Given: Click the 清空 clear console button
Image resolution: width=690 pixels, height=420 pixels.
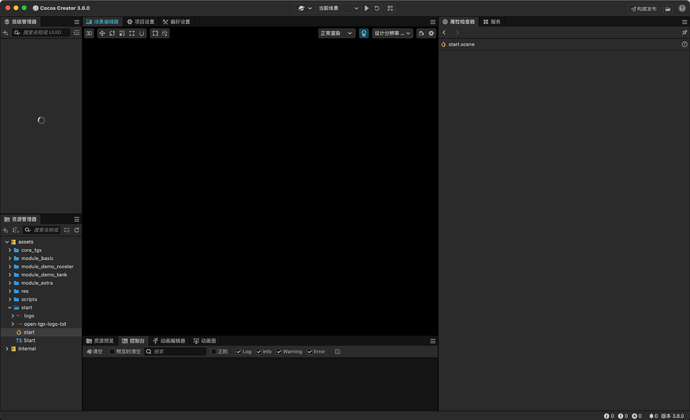Looking at the screenshot, I should pos(95,352).
